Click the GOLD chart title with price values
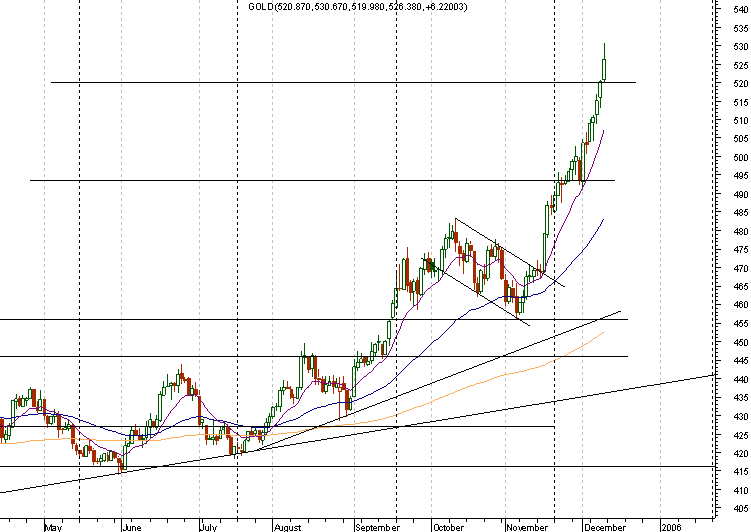This screenshot has height=532, width=751. tap(357, 7)
